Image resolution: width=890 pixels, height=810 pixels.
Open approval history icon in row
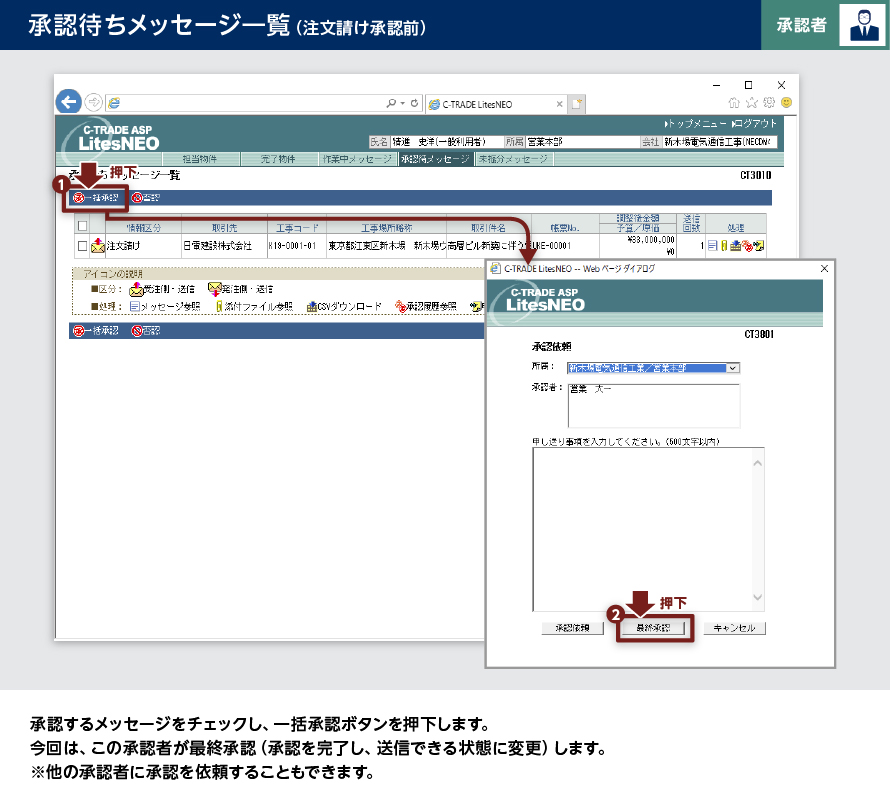pyautogui.click(x=747, y=245)
